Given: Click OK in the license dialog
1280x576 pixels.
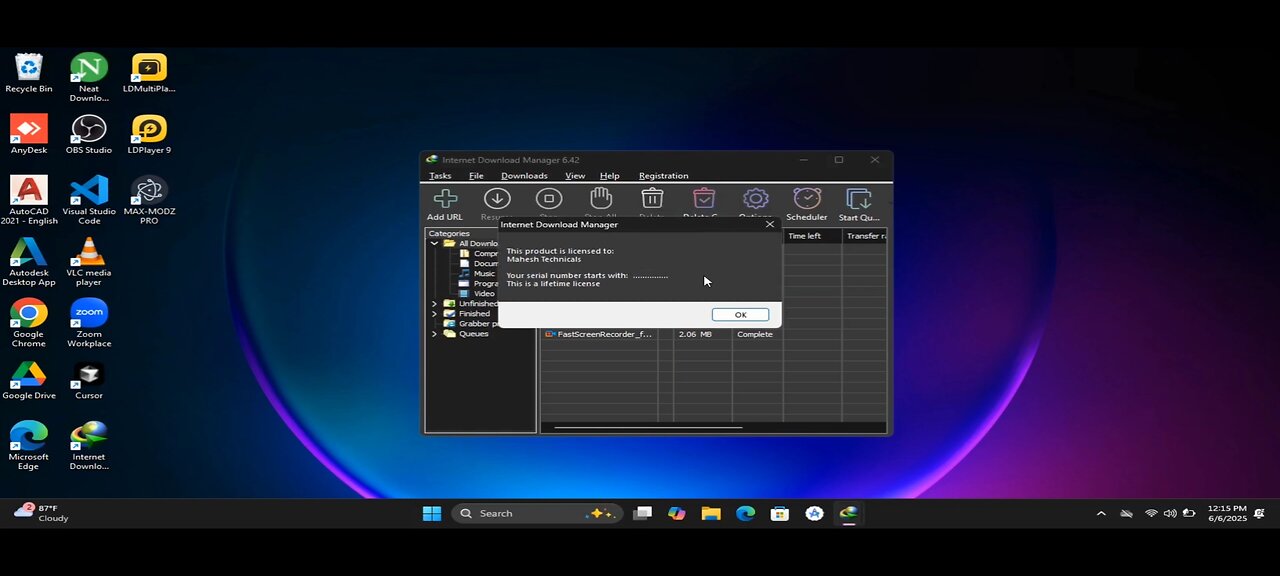Looking at the screenshot, I should pos(740,314).
